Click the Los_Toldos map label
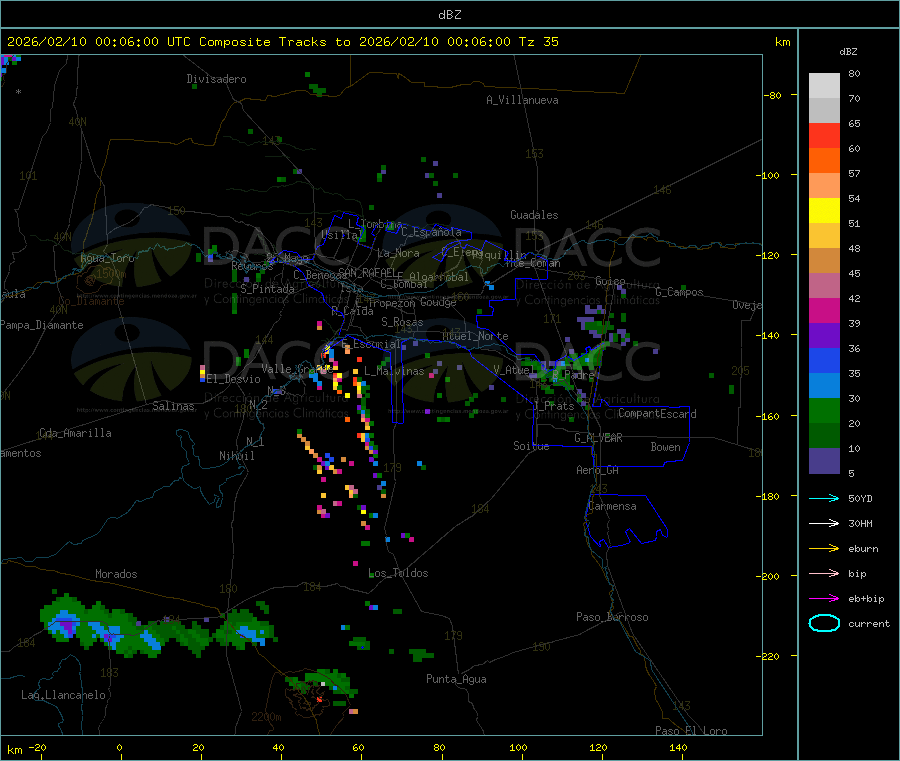 (398, 573)
